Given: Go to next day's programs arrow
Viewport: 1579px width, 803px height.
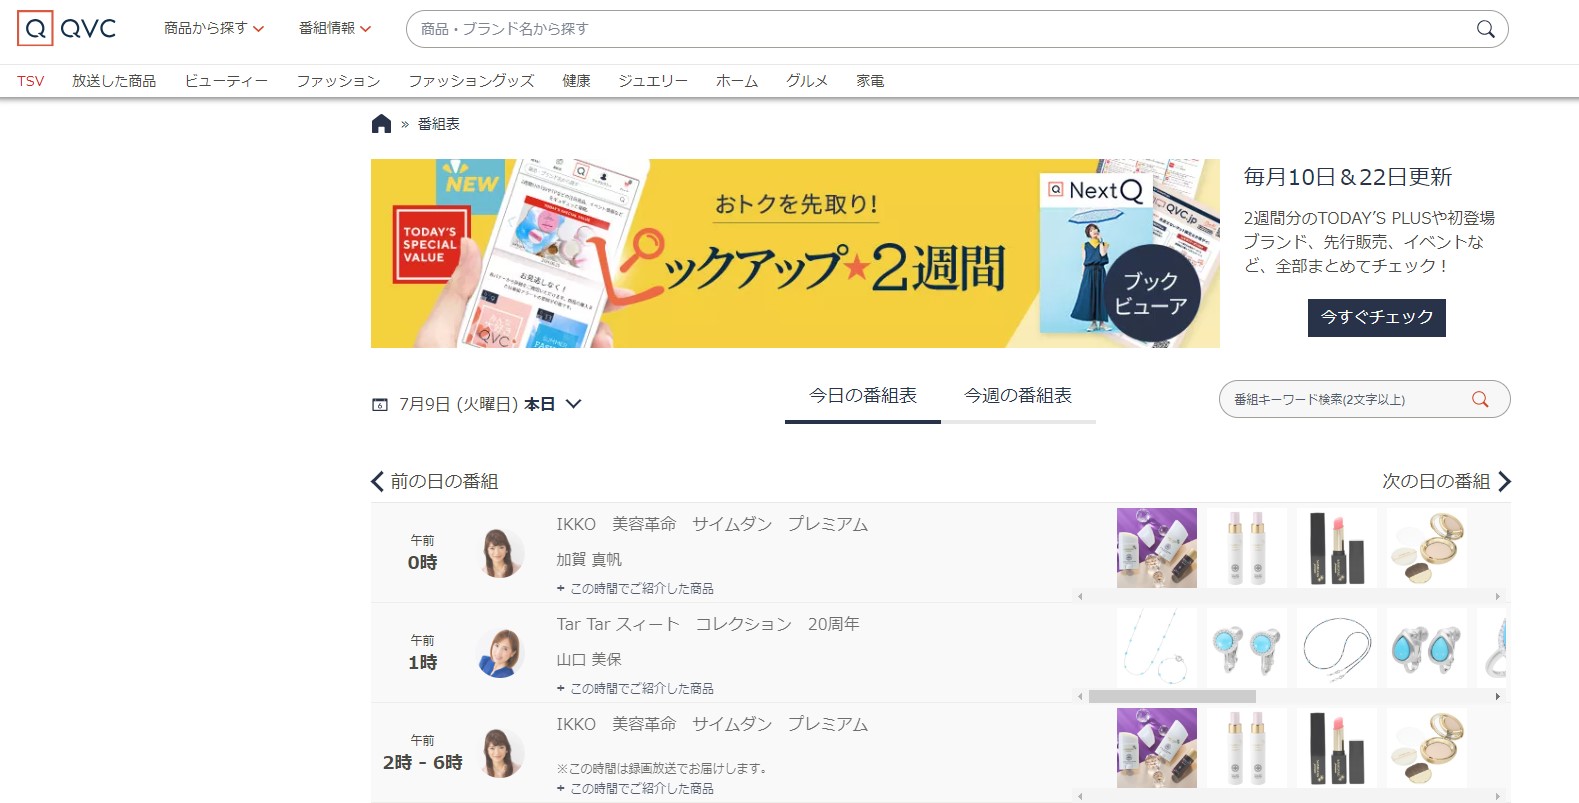Looking at the screenshot, I should [x=1505, y=481].
